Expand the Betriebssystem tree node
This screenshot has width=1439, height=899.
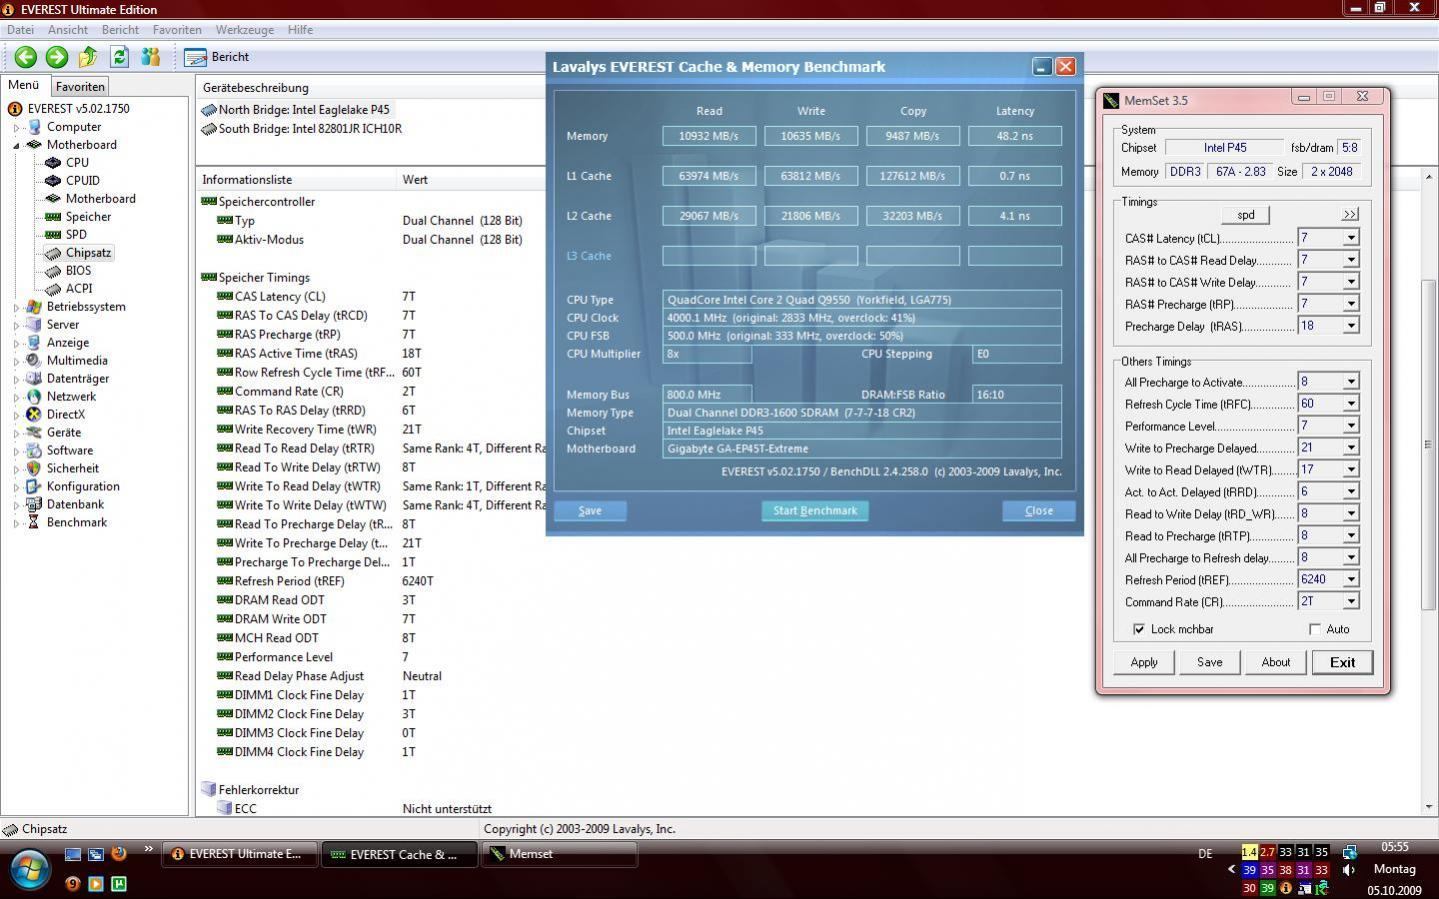pos(16,307)
